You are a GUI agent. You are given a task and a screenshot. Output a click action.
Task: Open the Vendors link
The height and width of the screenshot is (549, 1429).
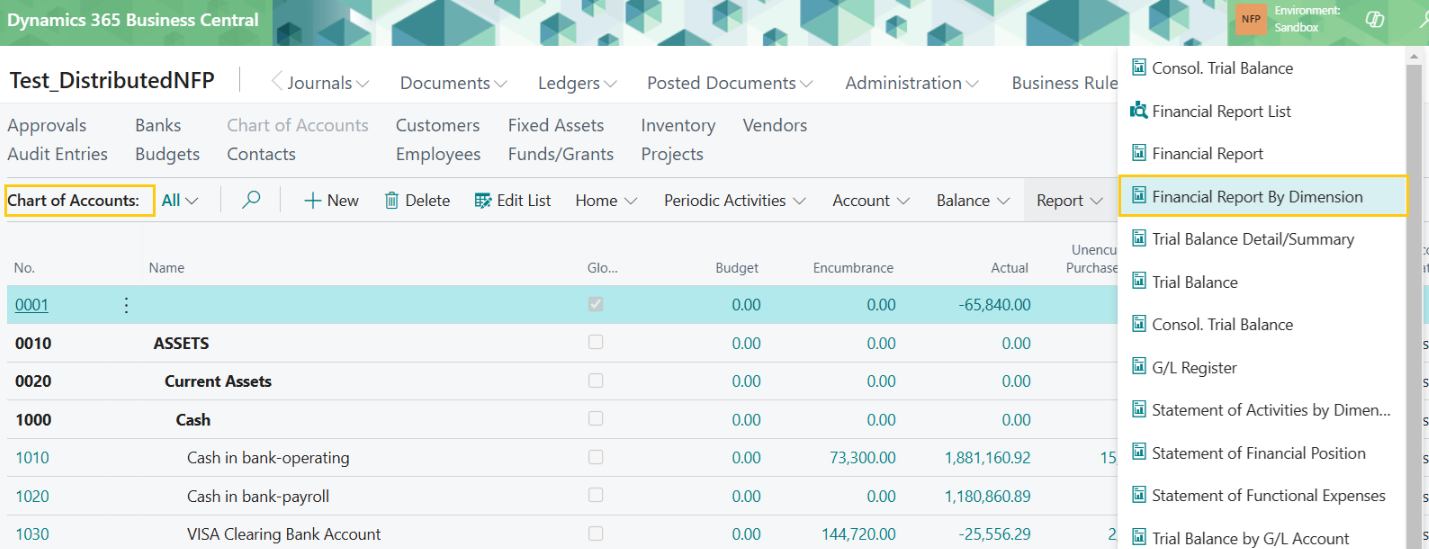775,125
